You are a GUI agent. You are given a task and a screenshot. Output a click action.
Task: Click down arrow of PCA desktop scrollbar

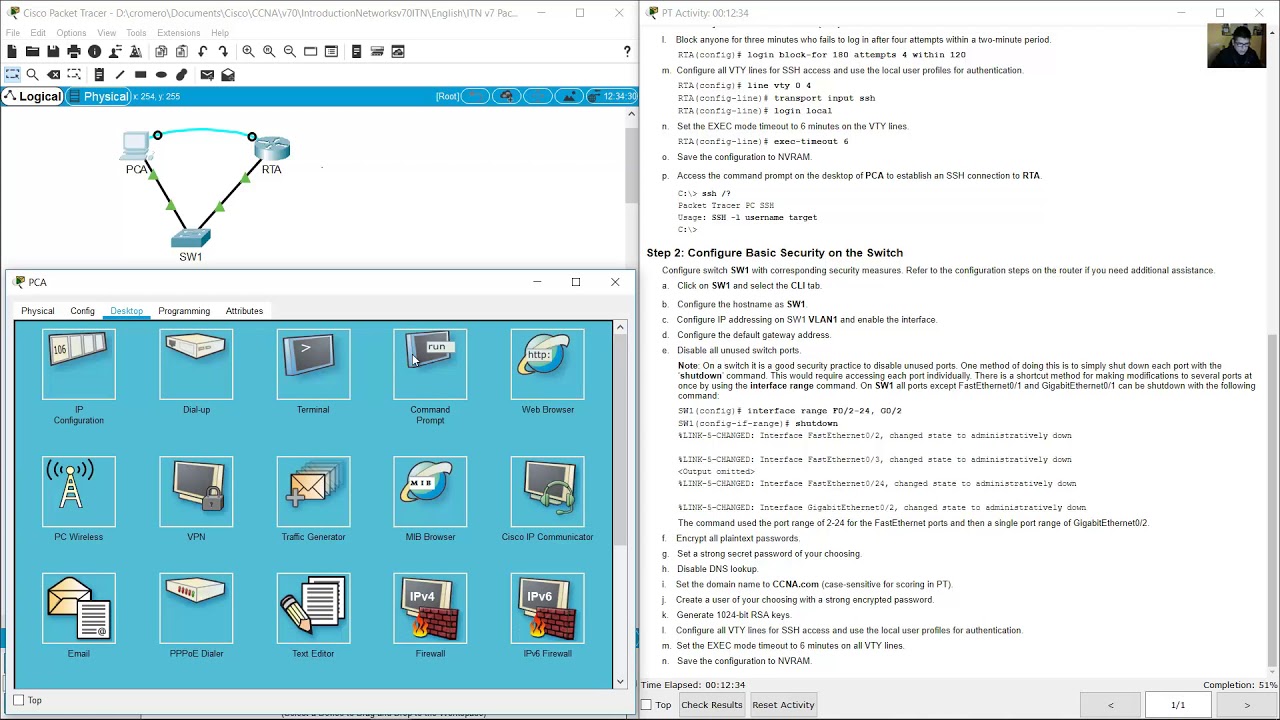[x=620, y=682]
